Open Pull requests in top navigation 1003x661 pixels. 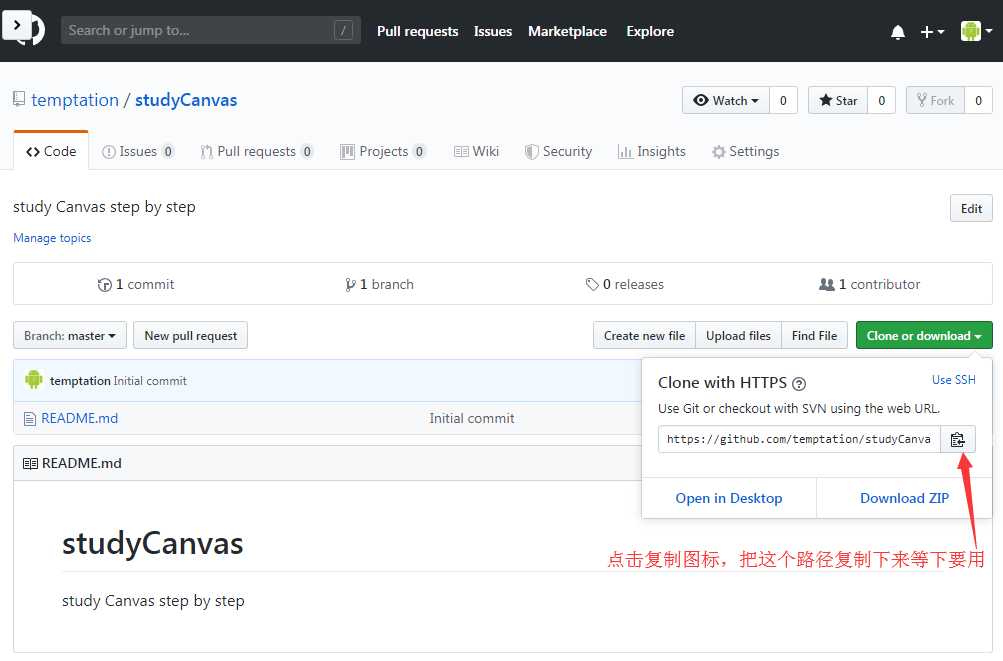[417, 31]
